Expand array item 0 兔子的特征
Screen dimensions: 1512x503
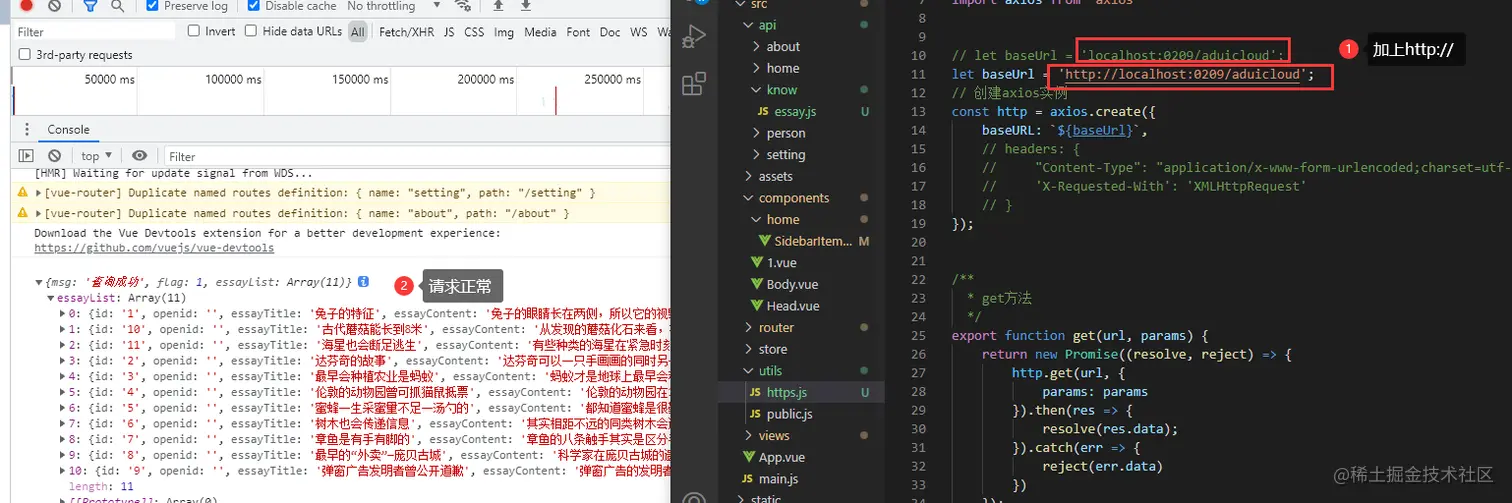(x=64, y=313)
